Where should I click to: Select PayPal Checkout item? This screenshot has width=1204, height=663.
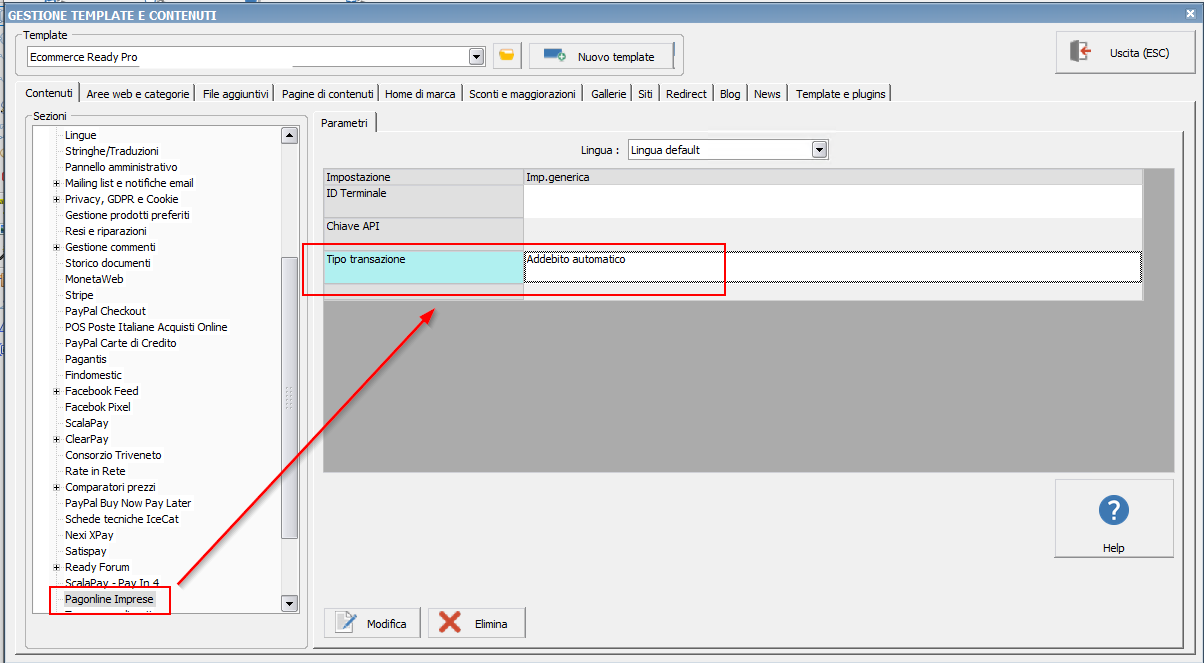click(105, 311)
